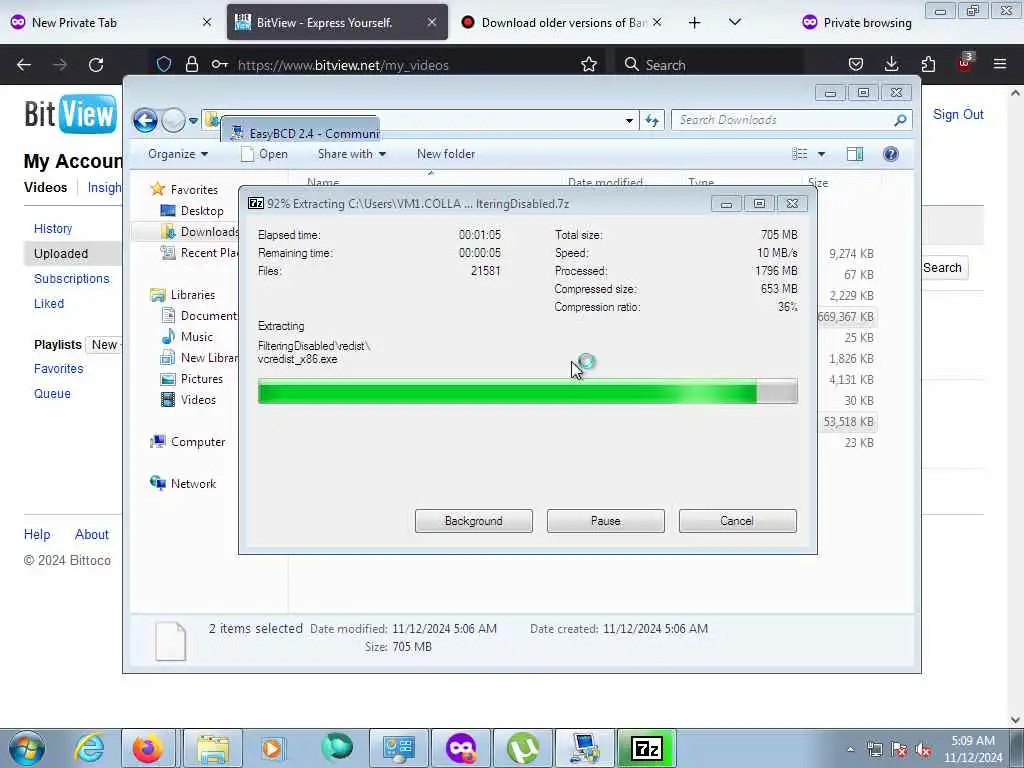The height and width of the screenshot is (768, 1024).
Task: Select Favorites in navigation pane
Action: coord(184,189)
